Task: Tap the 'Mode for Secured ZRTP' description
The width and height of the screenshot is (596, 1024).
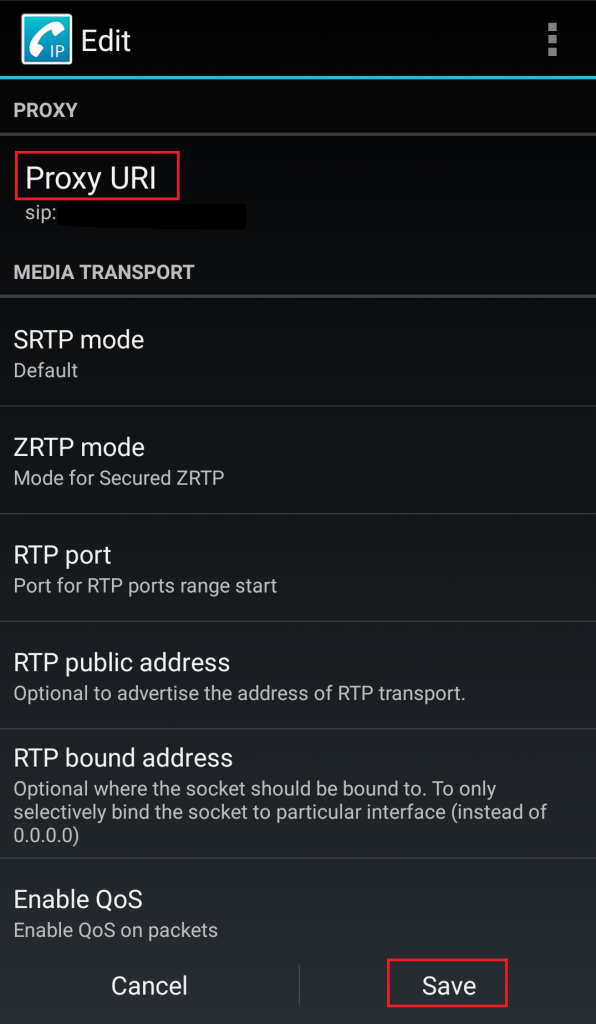Action: click(x=119, y=478)
